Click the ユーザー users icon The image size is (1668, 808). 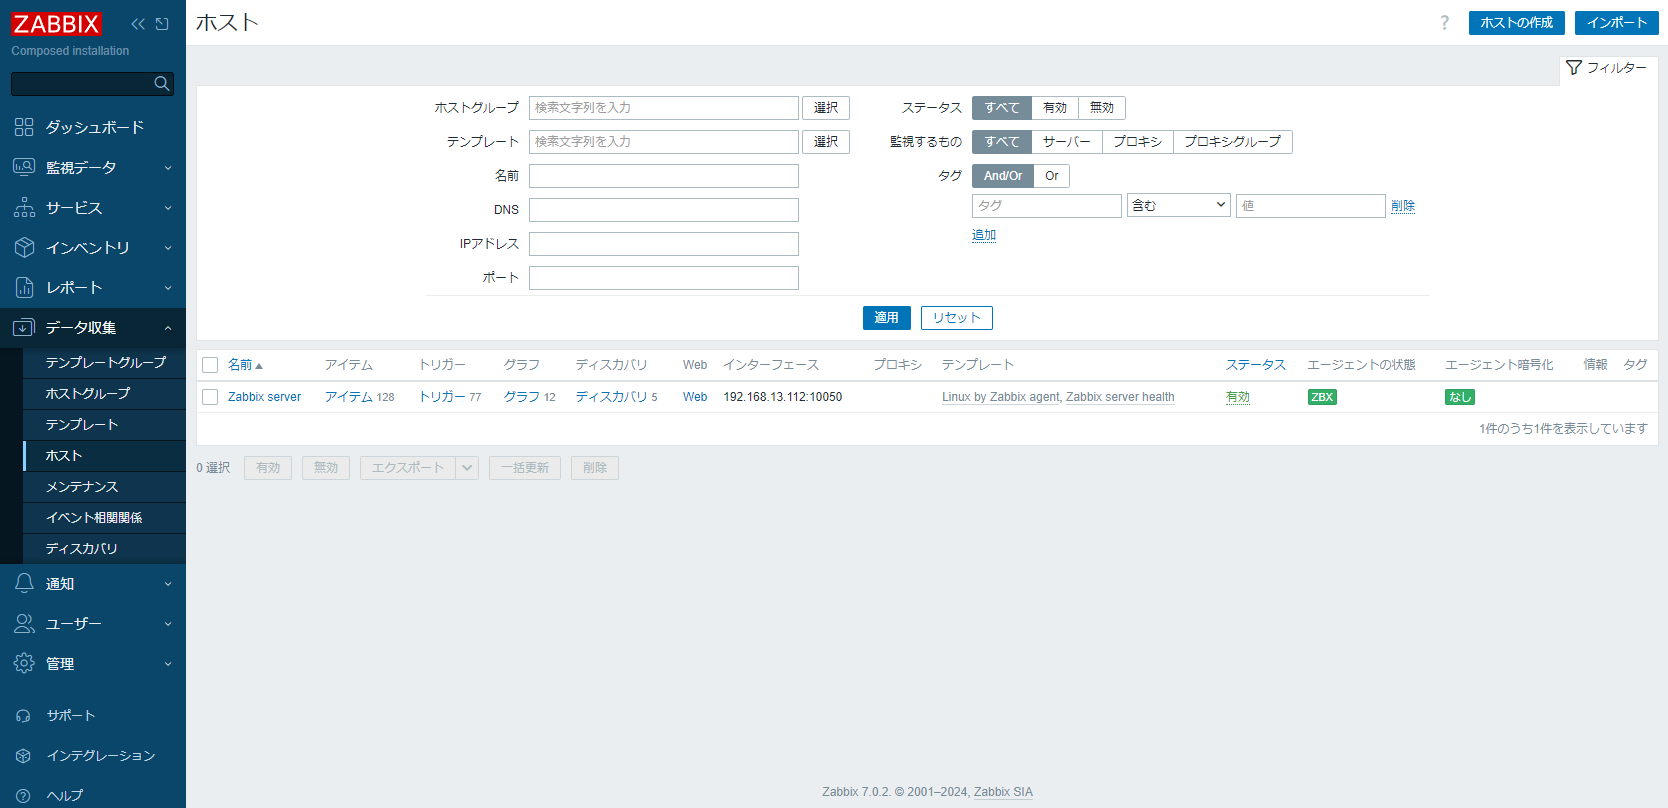[24, 623]
